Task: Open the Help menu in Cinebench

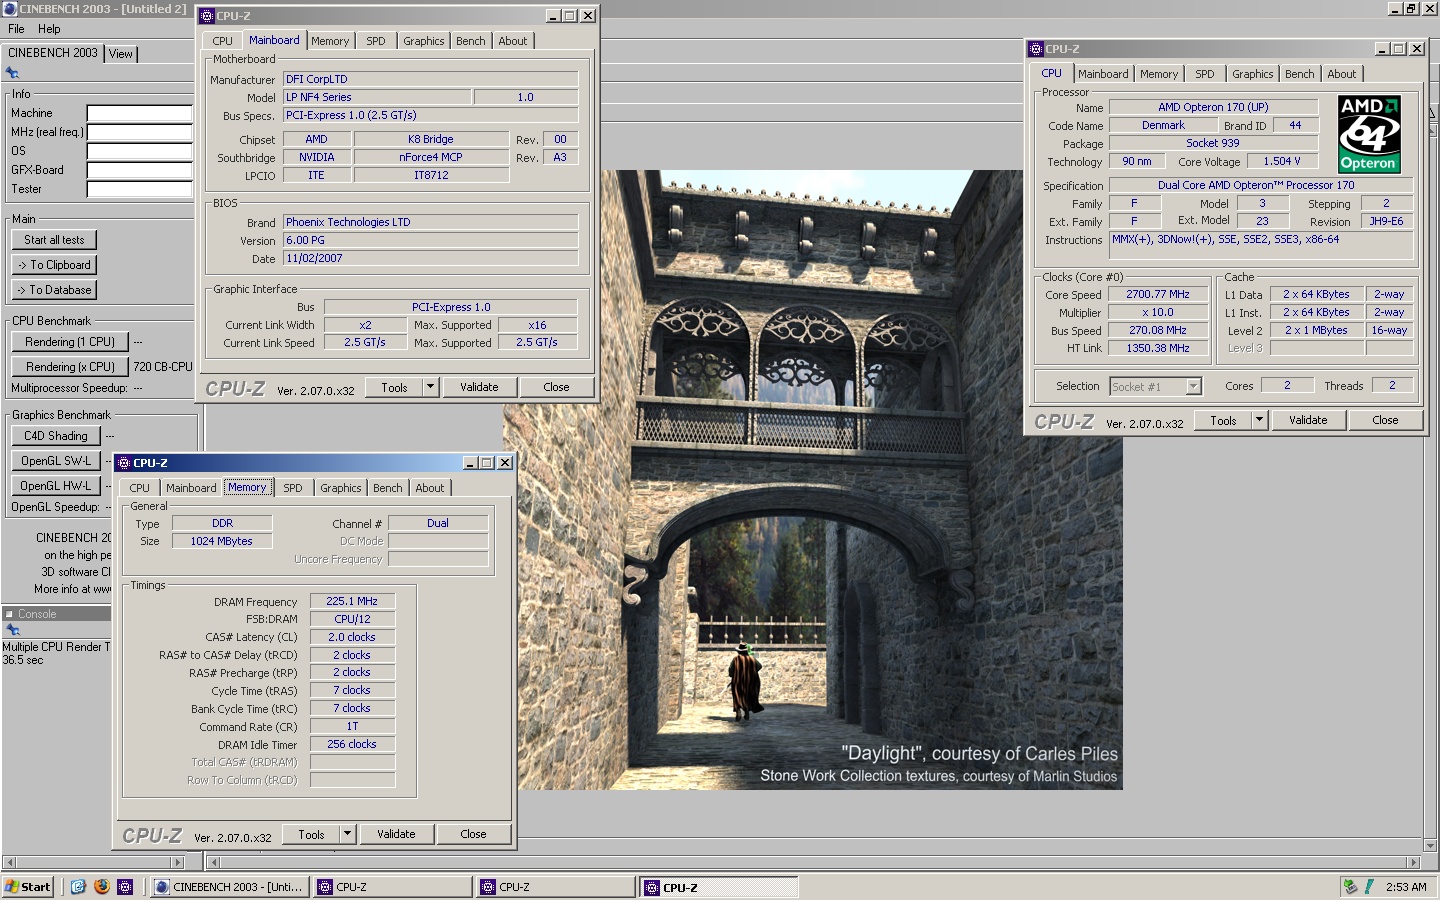Action: 49,29
